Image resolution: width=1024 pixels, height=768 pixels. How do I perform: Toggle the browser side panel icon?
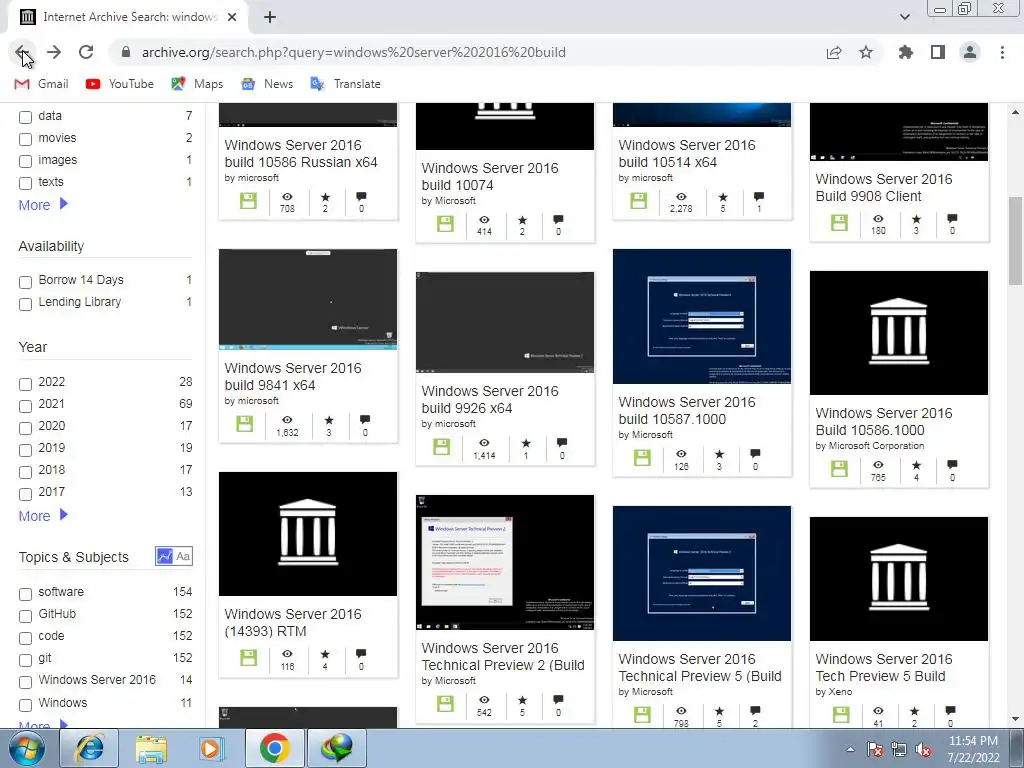click(x=938, y=52)
